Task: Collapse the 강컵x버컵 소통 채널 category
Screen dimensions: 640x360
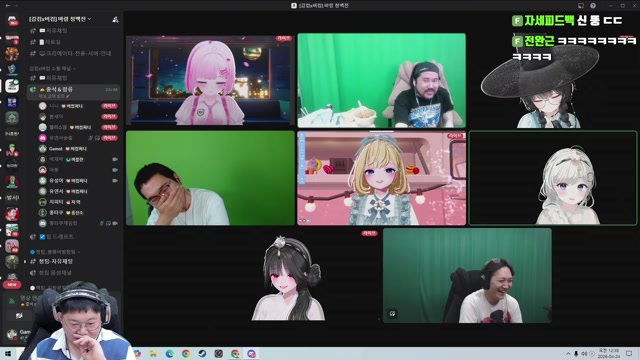Action: [52, 68]
